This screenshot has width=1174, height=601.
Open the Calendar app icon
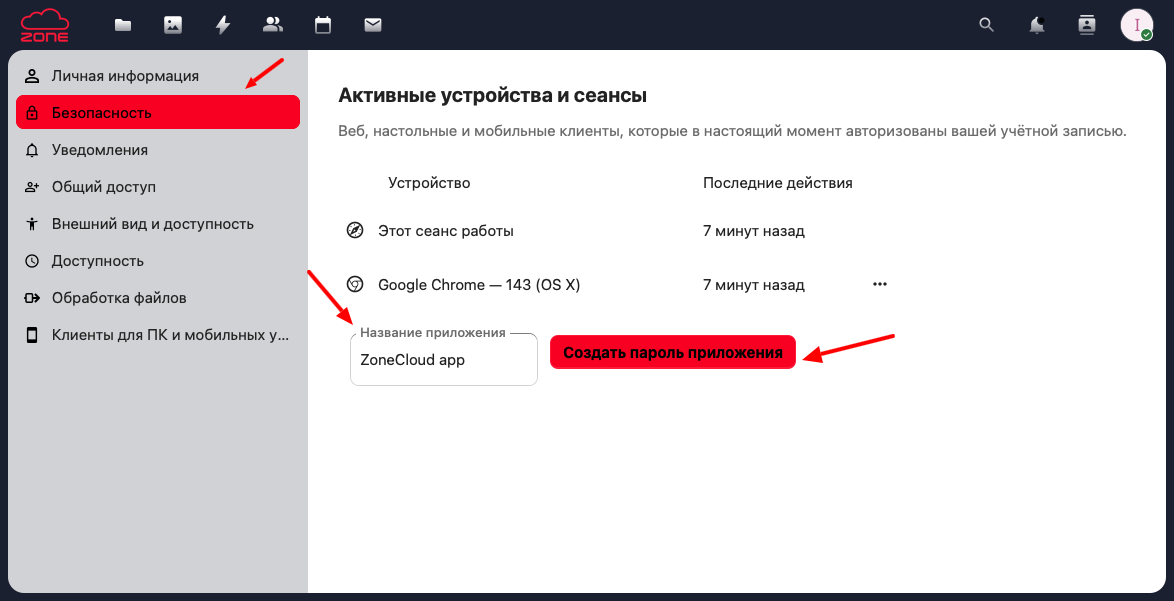[x=323, y=25]
